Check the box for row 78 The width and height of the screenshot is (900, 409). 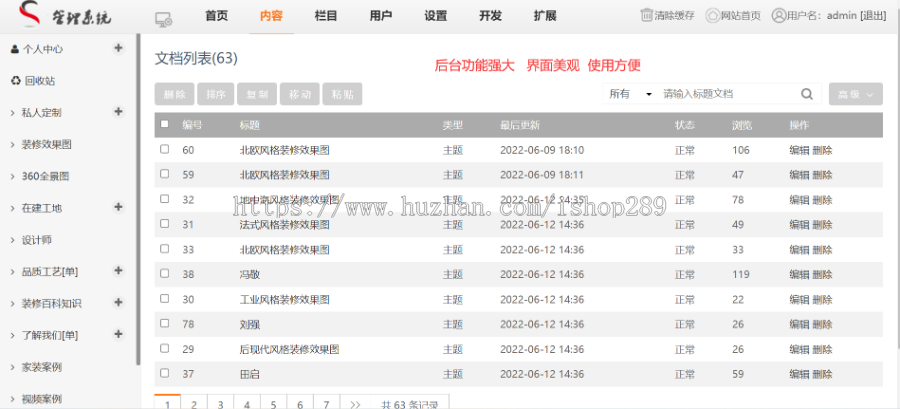point(165,324)
